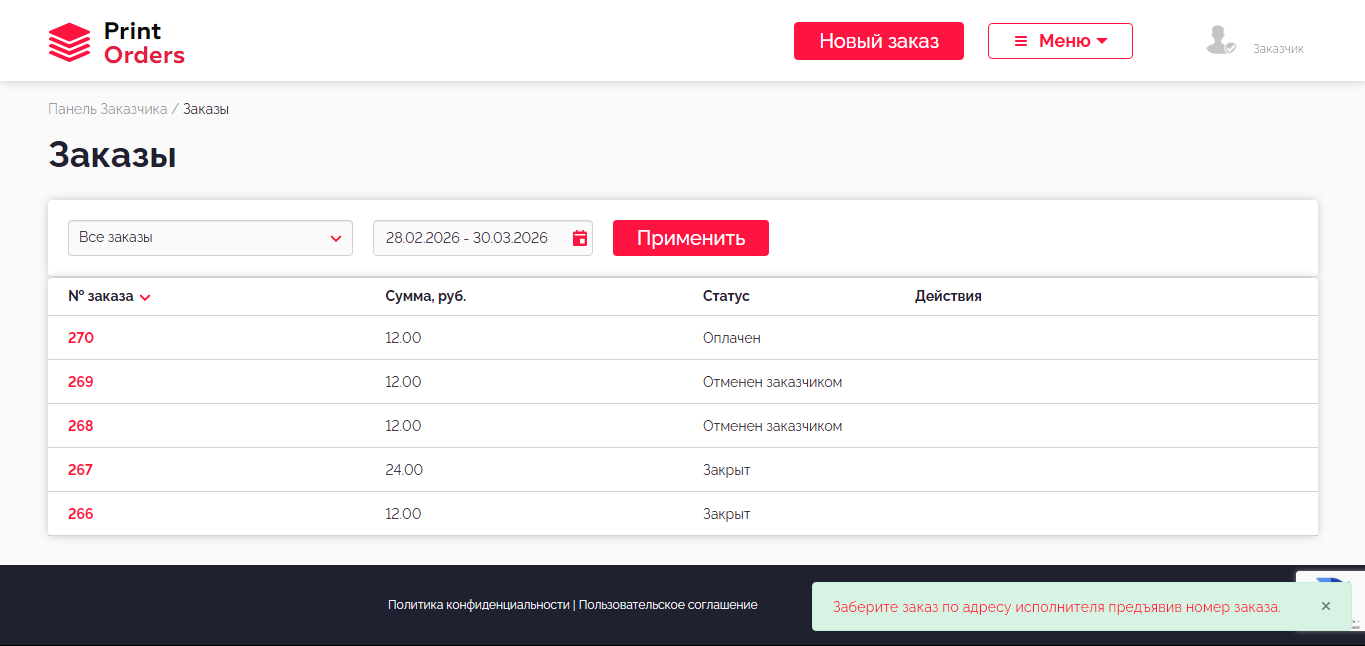The height and width of the screenshot is (646, 1365).
Task: Click the Новый заказ button
Action: tap(878, 41)
